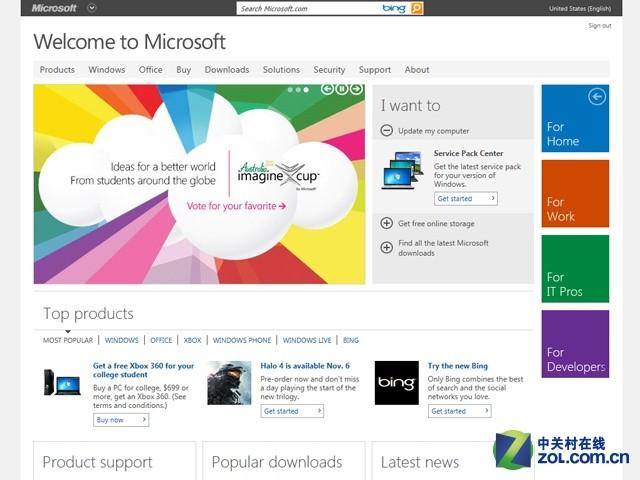The height and width of the screenshot is (480, 640).
Task: Expand Find all the latest Microsoft downloads
Action: [387, 247]
